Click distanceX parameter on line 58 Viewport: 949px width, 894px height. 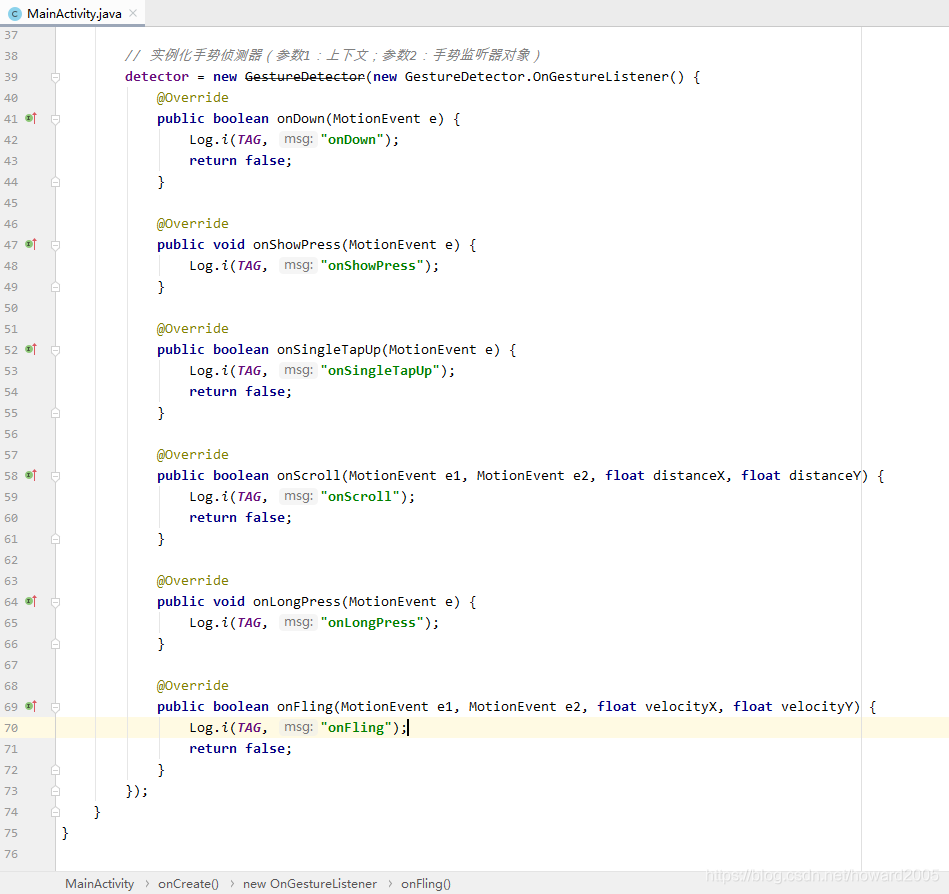coord(689,475)
